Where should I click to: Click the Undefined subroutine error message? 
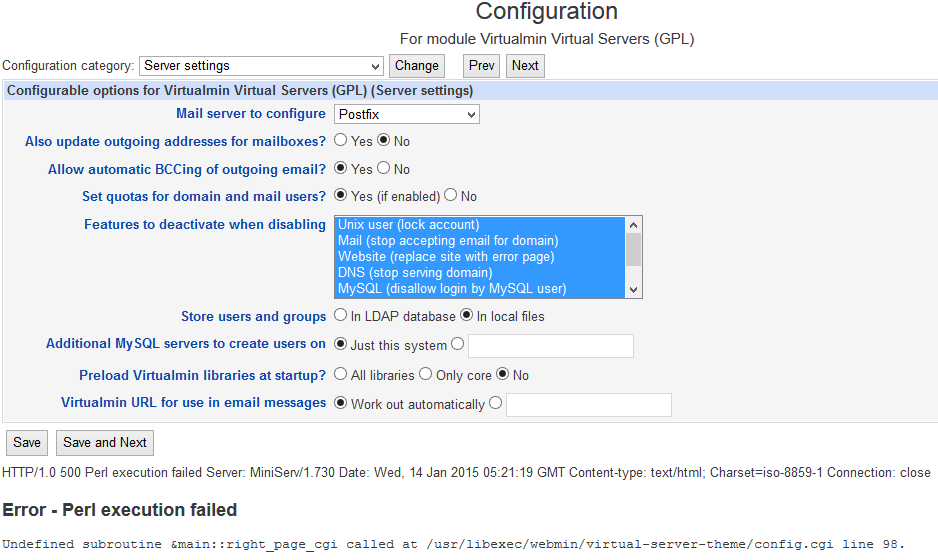tap(453, 544)
